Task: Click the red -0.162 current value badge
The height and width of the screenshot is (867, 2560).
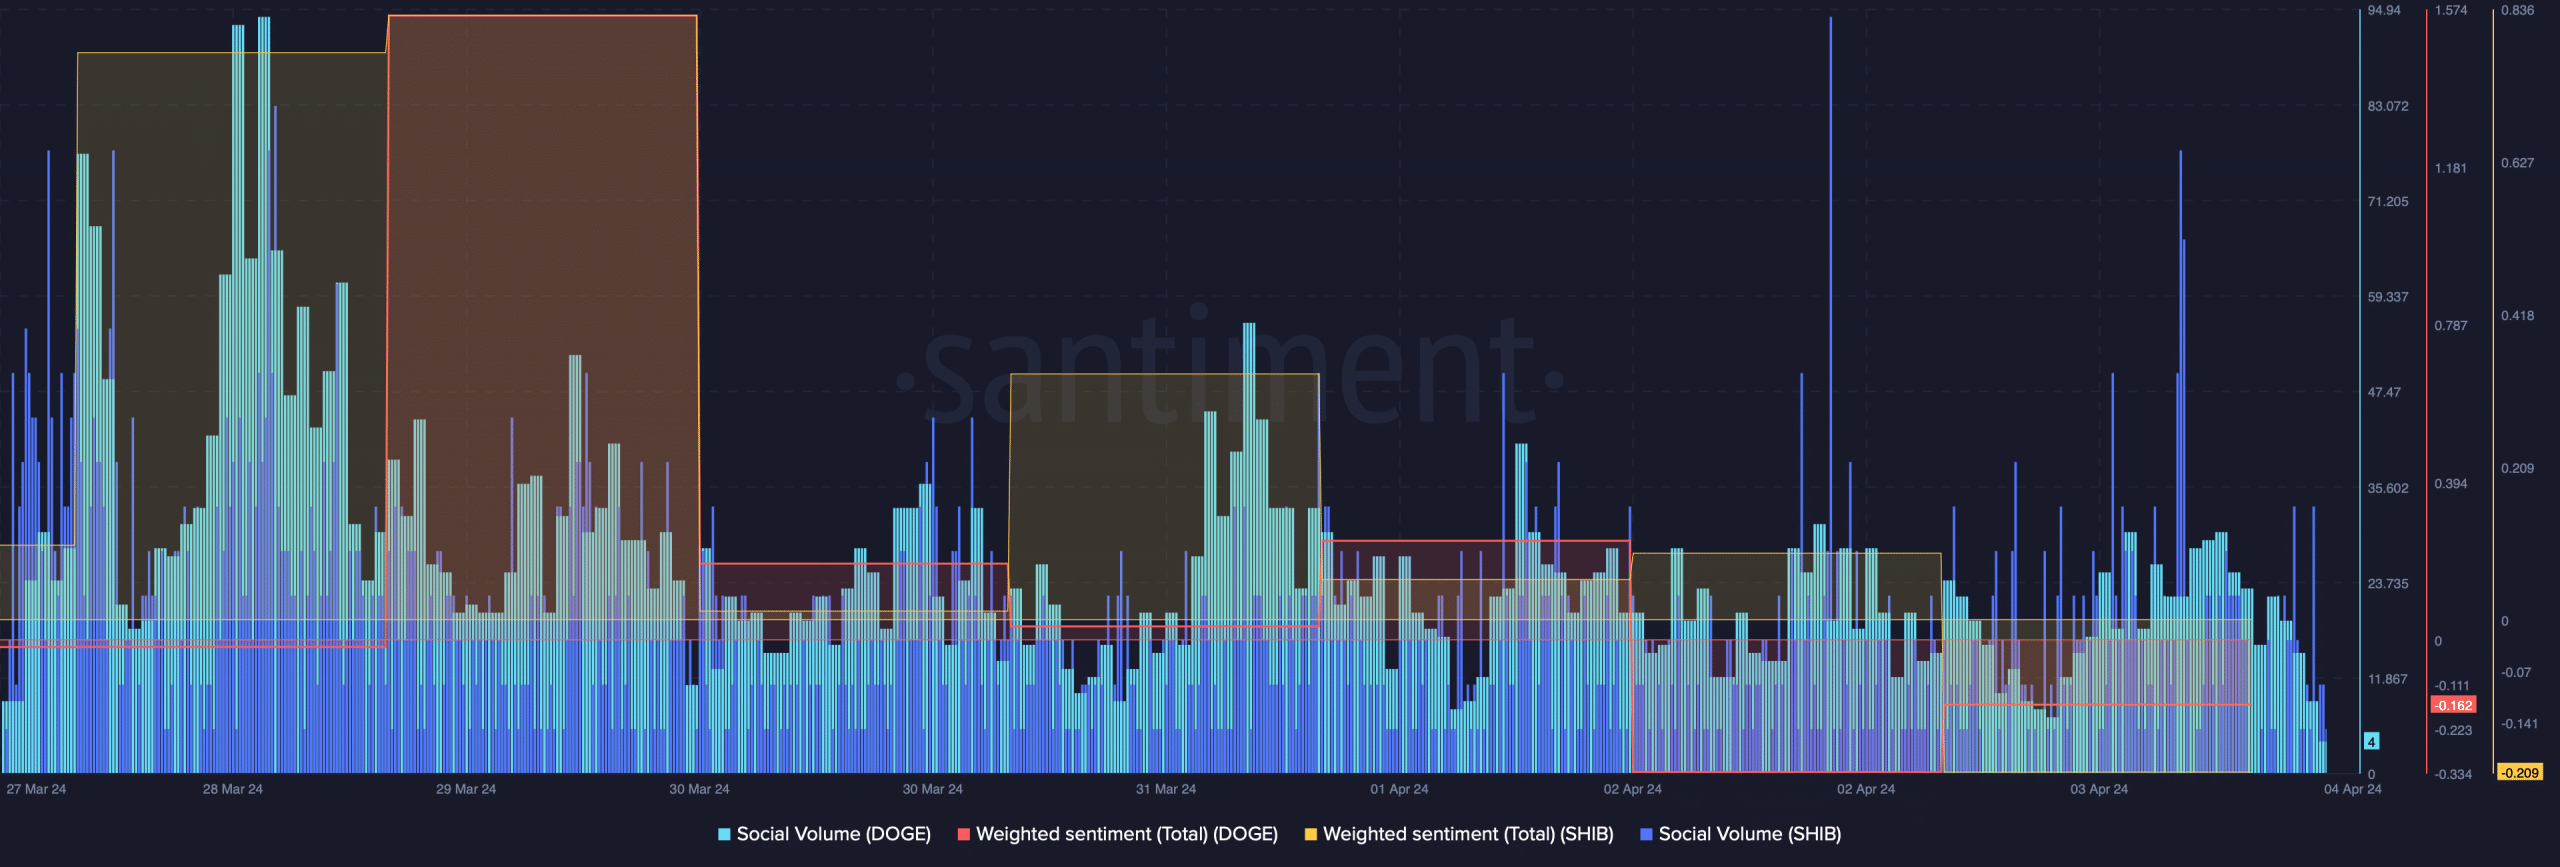Action: click(2453, 705)
